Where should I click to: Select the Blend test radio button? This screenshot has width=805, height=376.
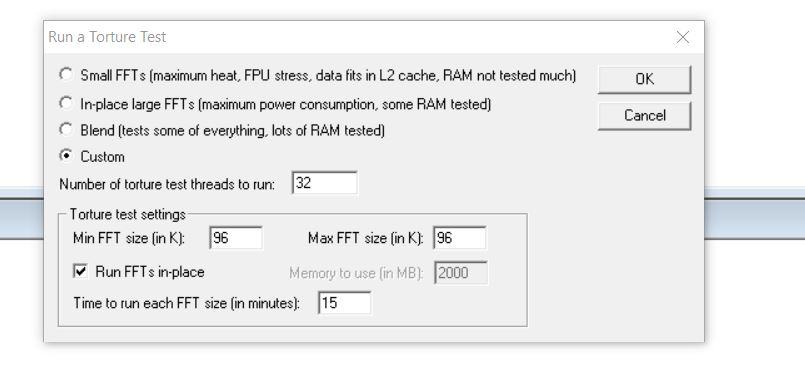pos(66,129)
